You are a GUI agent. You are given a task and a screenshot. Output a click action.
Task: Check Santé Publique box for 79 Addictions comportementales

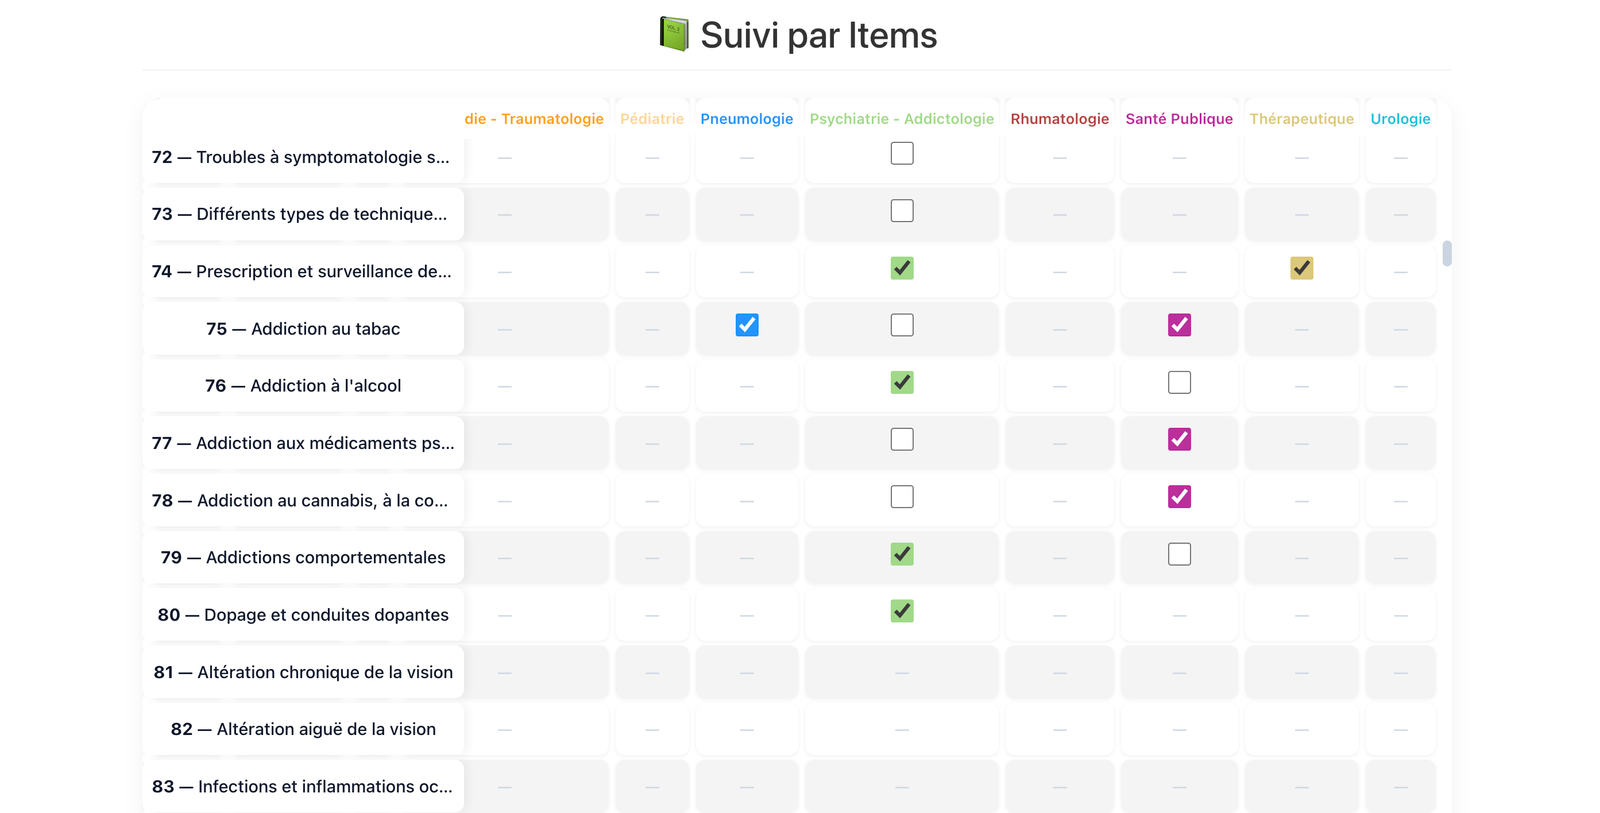1179,554
